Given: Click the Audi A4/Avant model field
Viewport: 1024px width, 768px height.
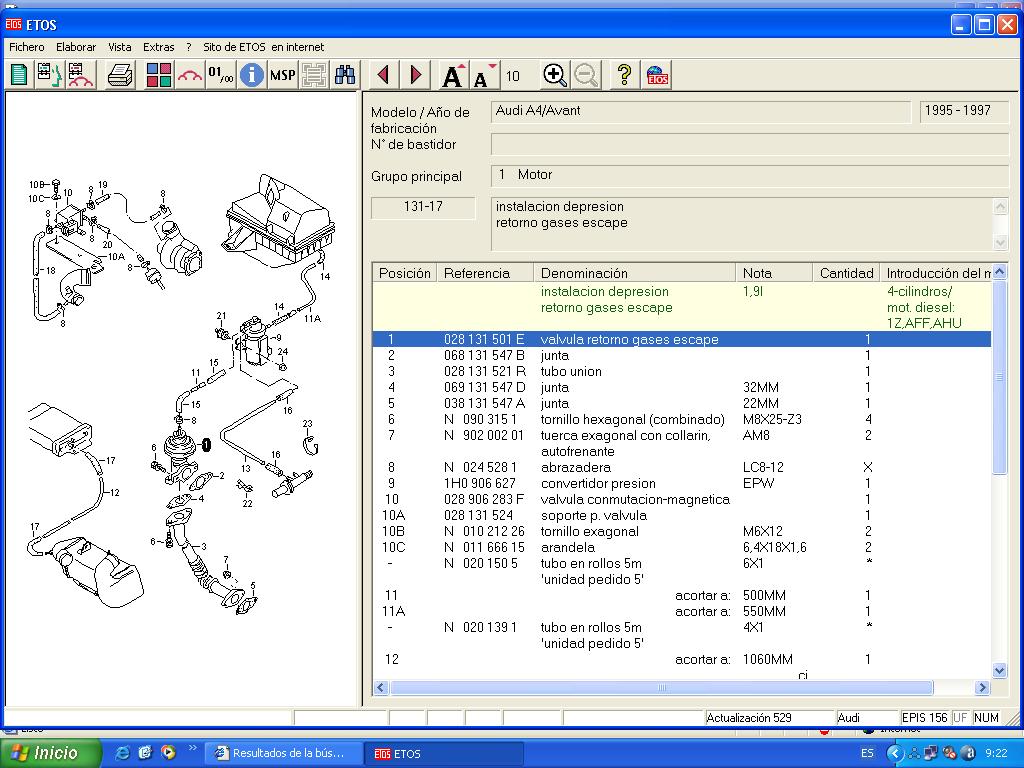Looking at the screenshot, I should pos(701,111).
